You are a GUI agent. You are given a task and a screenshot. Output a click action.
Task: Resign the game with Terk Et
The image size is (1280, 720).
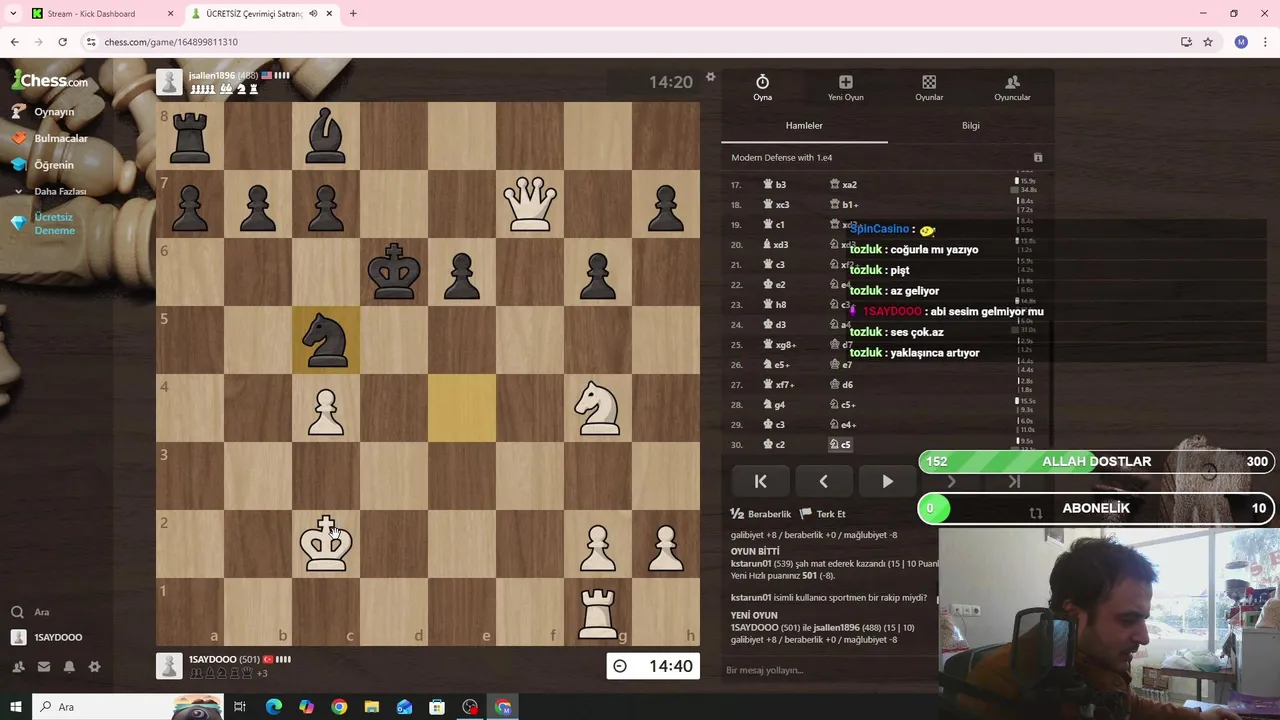point(822,514)
